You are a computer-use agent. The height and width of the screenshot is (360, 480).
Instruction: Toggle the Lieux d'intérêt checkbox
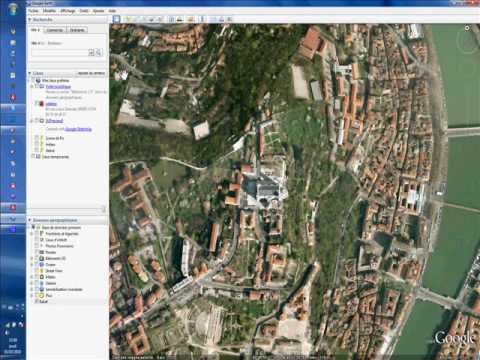pyautogui.click(x=37, y=240)
